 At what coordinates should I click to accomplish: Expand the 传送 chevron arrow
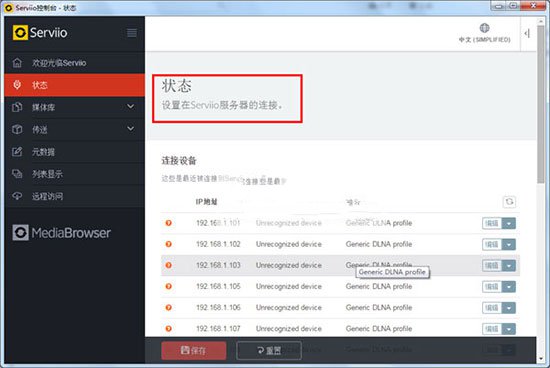(130, 128)
